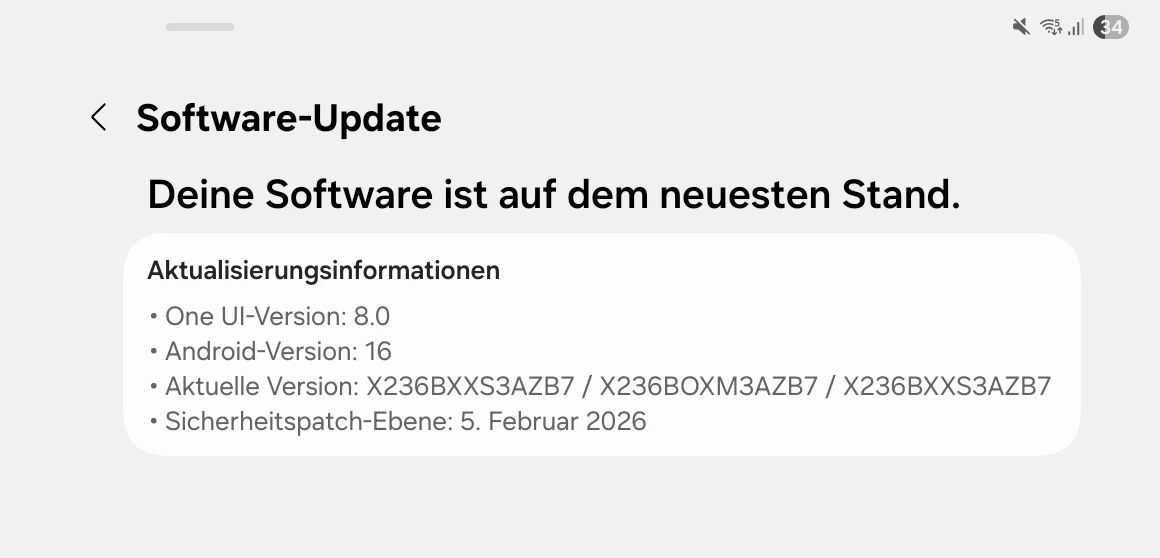
Task: Go back using the back arrow
Action: pos(98,118)
